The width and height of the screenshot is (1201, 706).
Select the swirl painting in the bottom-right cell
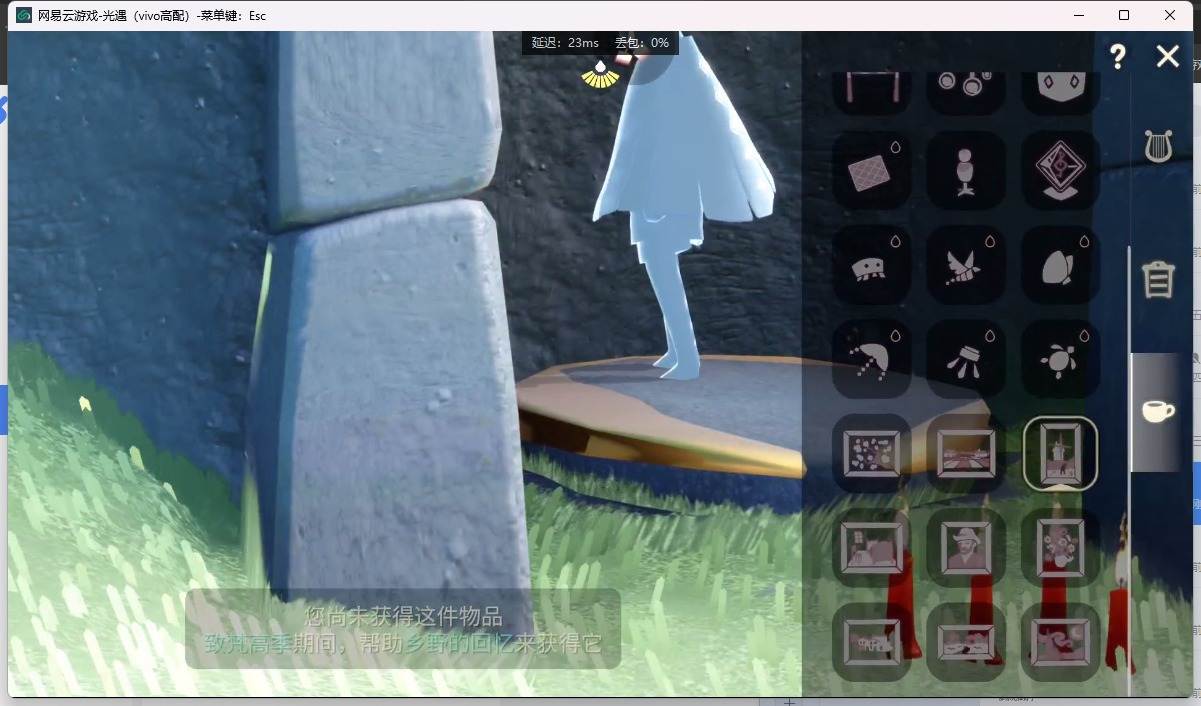coord(1061,642)
